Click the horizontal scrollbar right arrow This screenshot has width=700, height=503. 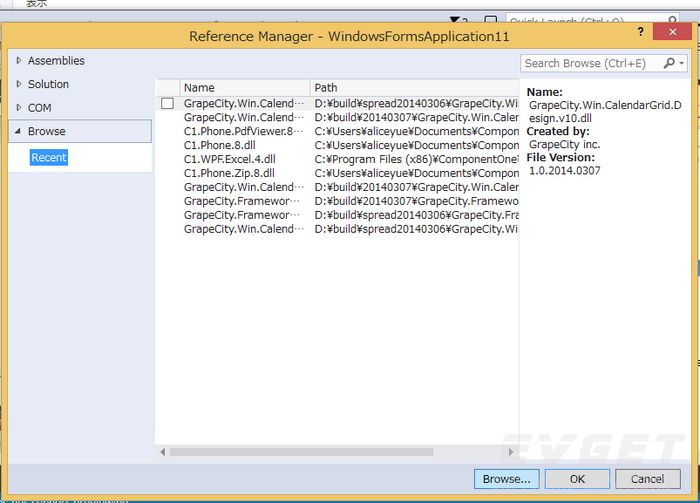[x=511, y=452]
